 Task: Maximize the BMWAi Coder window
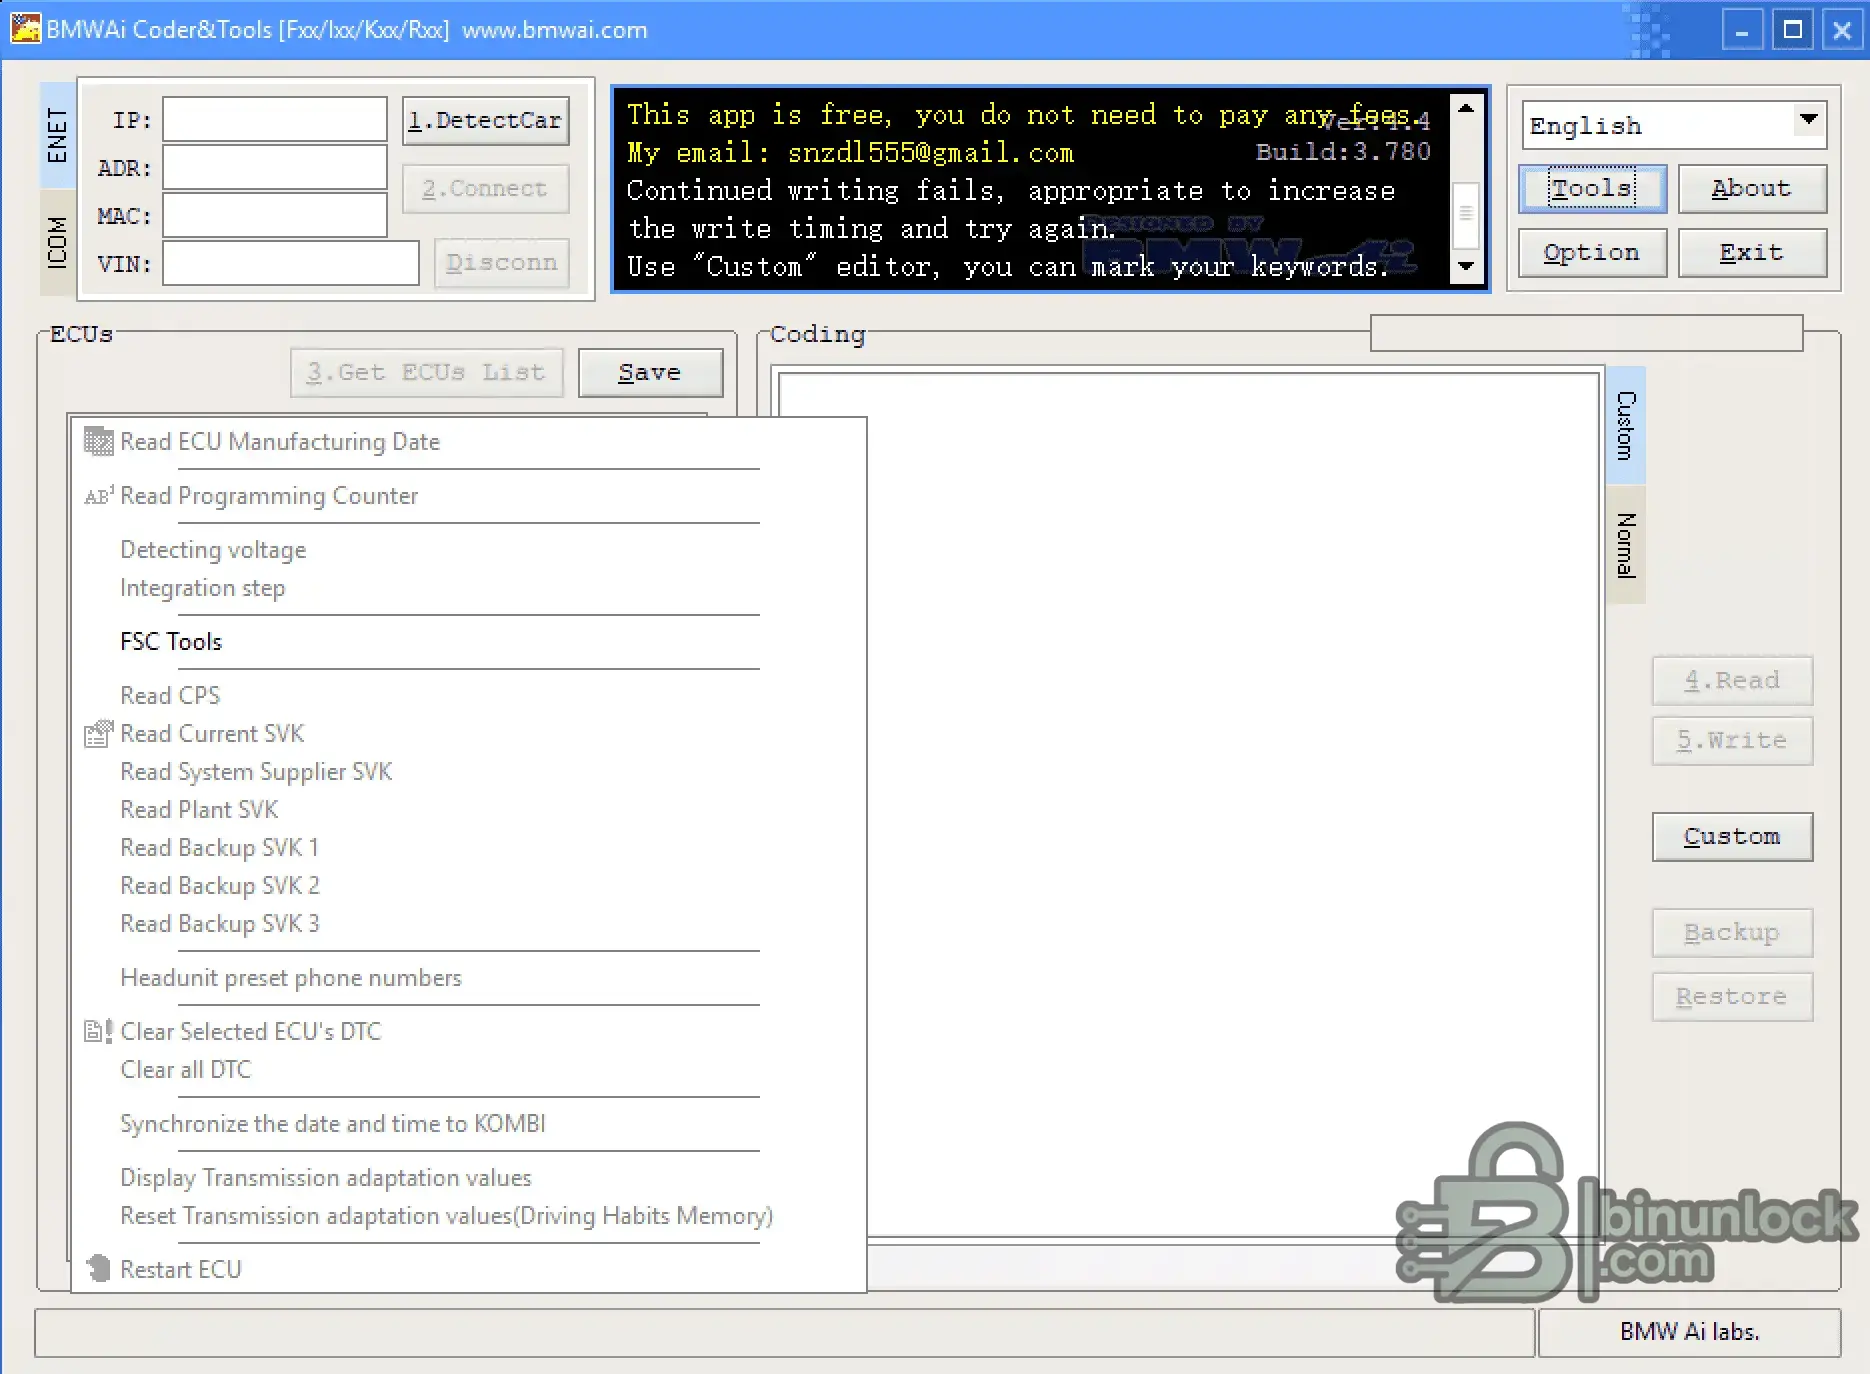(1793, 30)
